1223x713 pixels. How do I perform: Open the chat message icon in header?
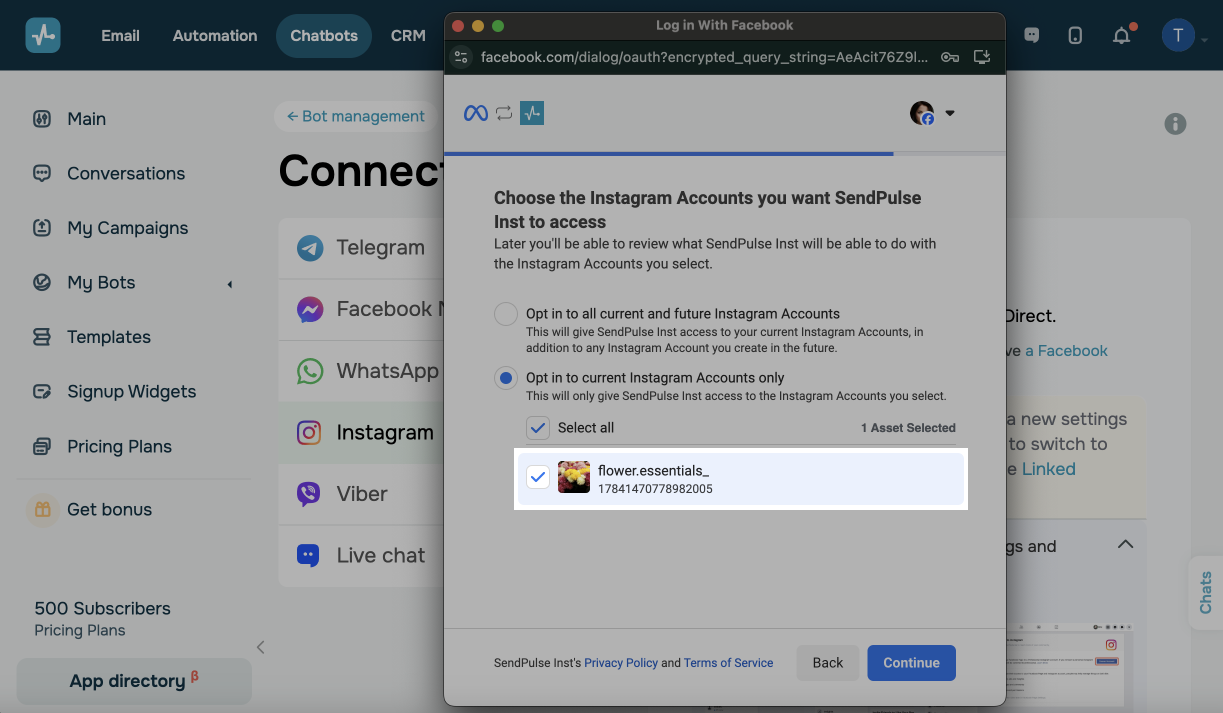1032,35
